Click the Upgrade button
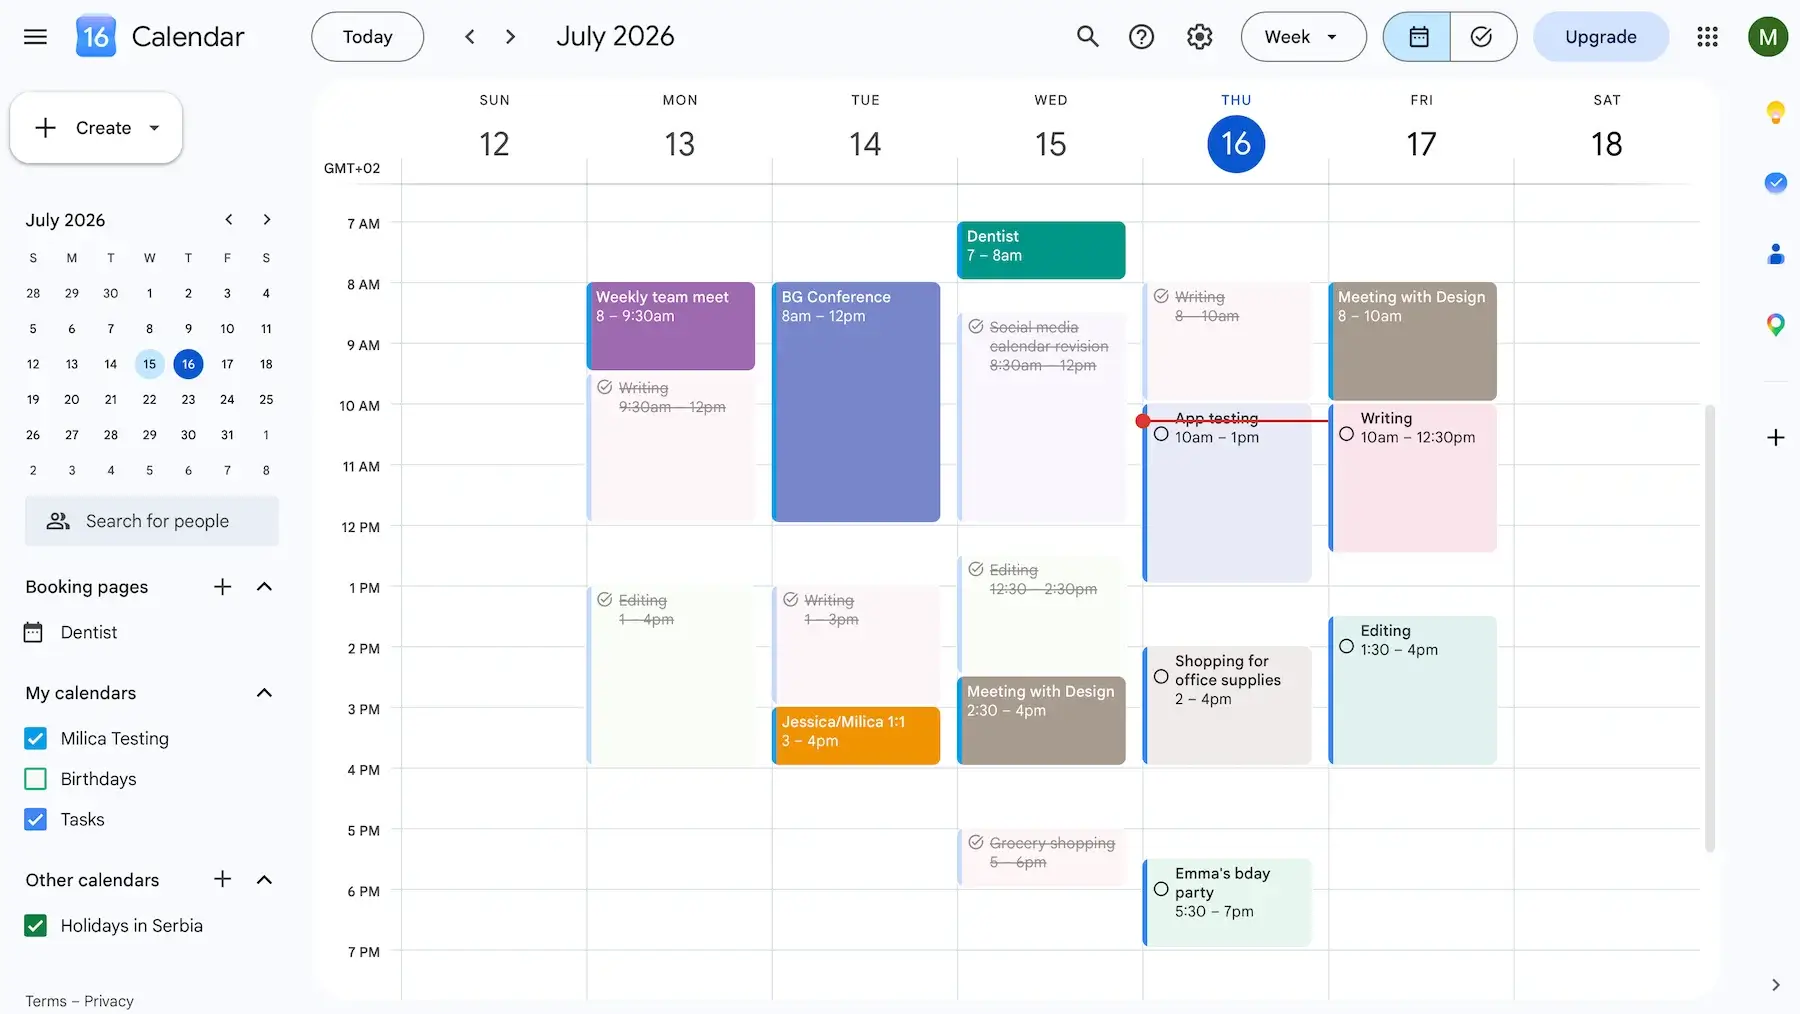 (x=1600, y=37)
